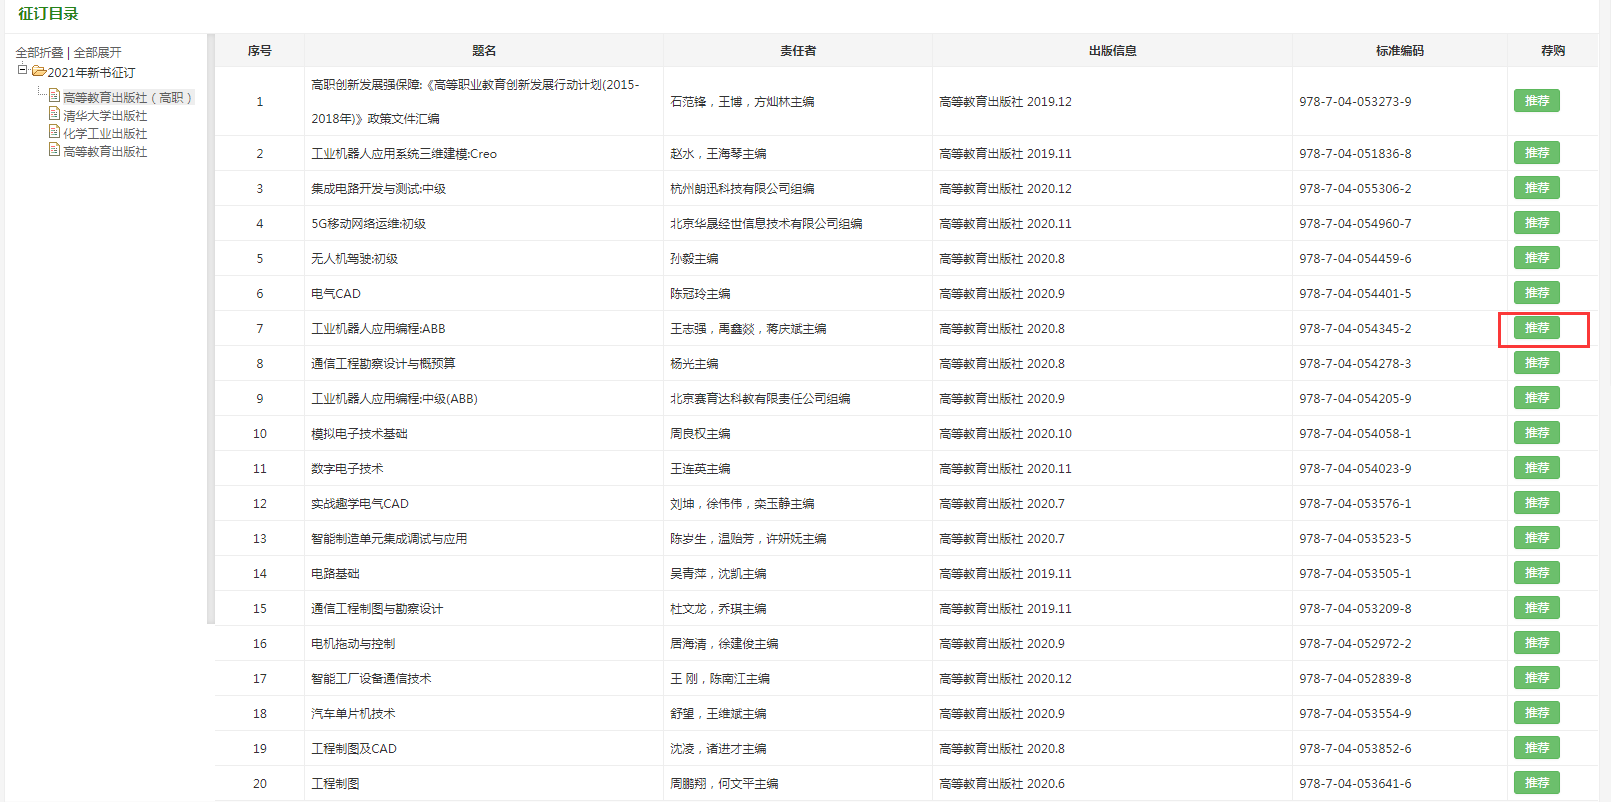The image size is (1611, 802).
Task: Click the 题名 column header
Action: tap(484, 51)
